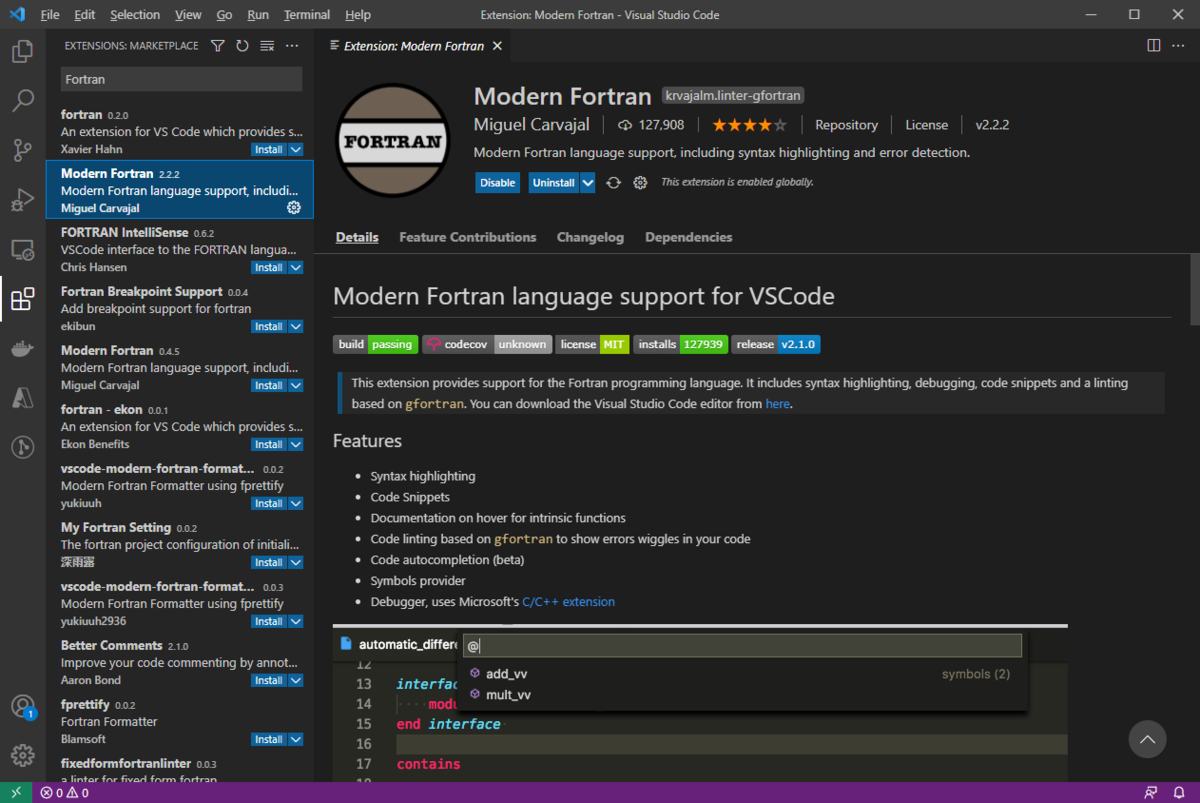This screenshot has width=1200, height=803.
Task: Click the remote window status bar icon
Action: [15, 793]
